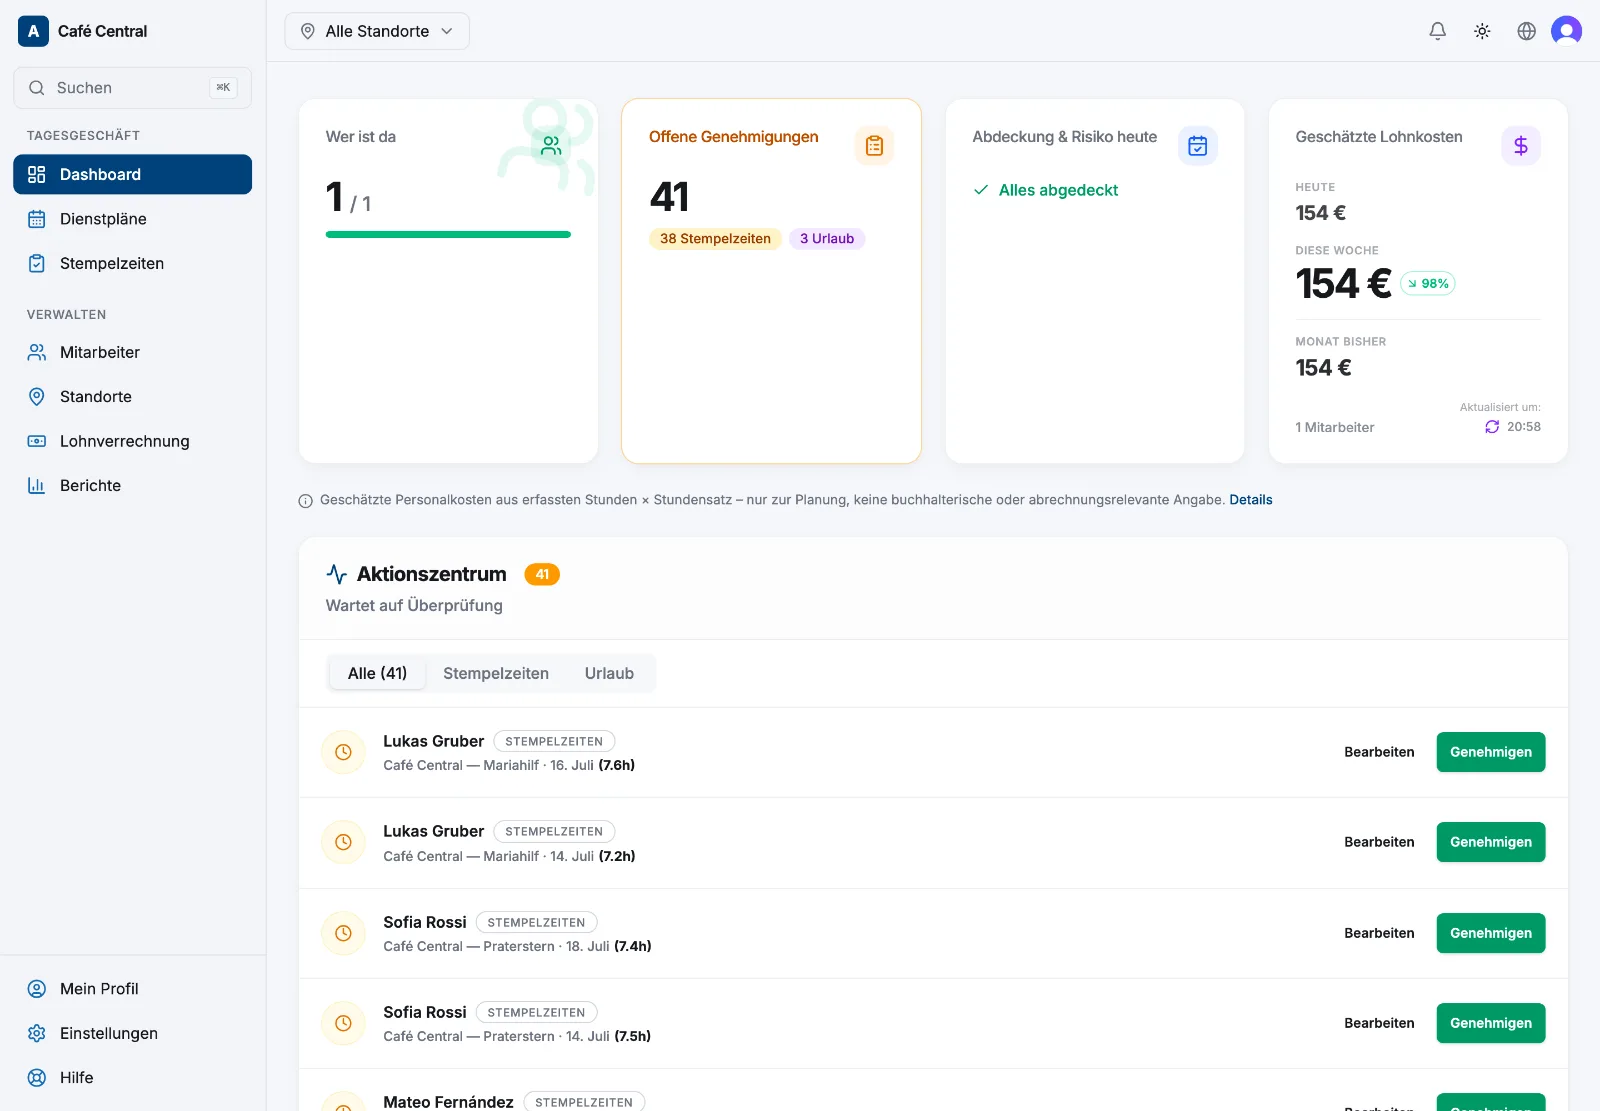
Task: Click the Suchen search field
Action: click(132, 88)
